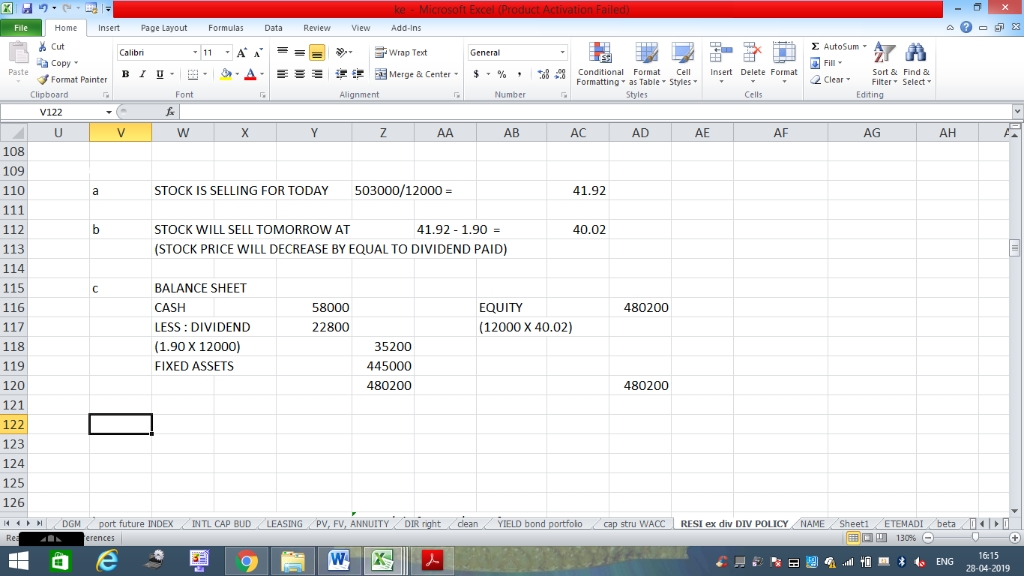Click the Format Painter icon
This screenshot has width=1024, height=576.
coord(43,80)
